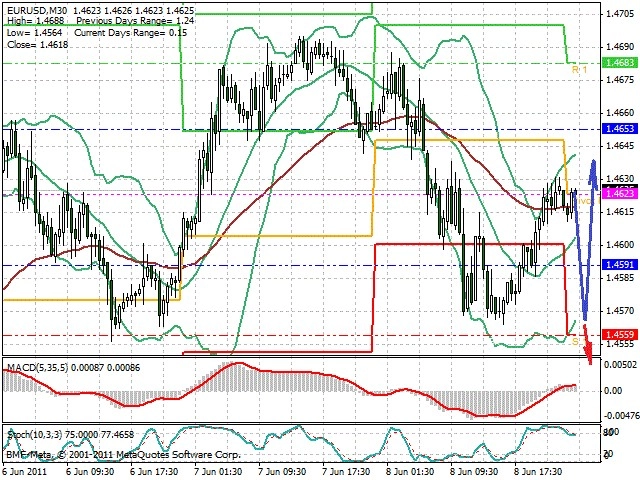Image resolution: width=640 pixels, height=480 pixels.
Task: Click the red 1.4559 S1 price label
Action: point(620,335)
